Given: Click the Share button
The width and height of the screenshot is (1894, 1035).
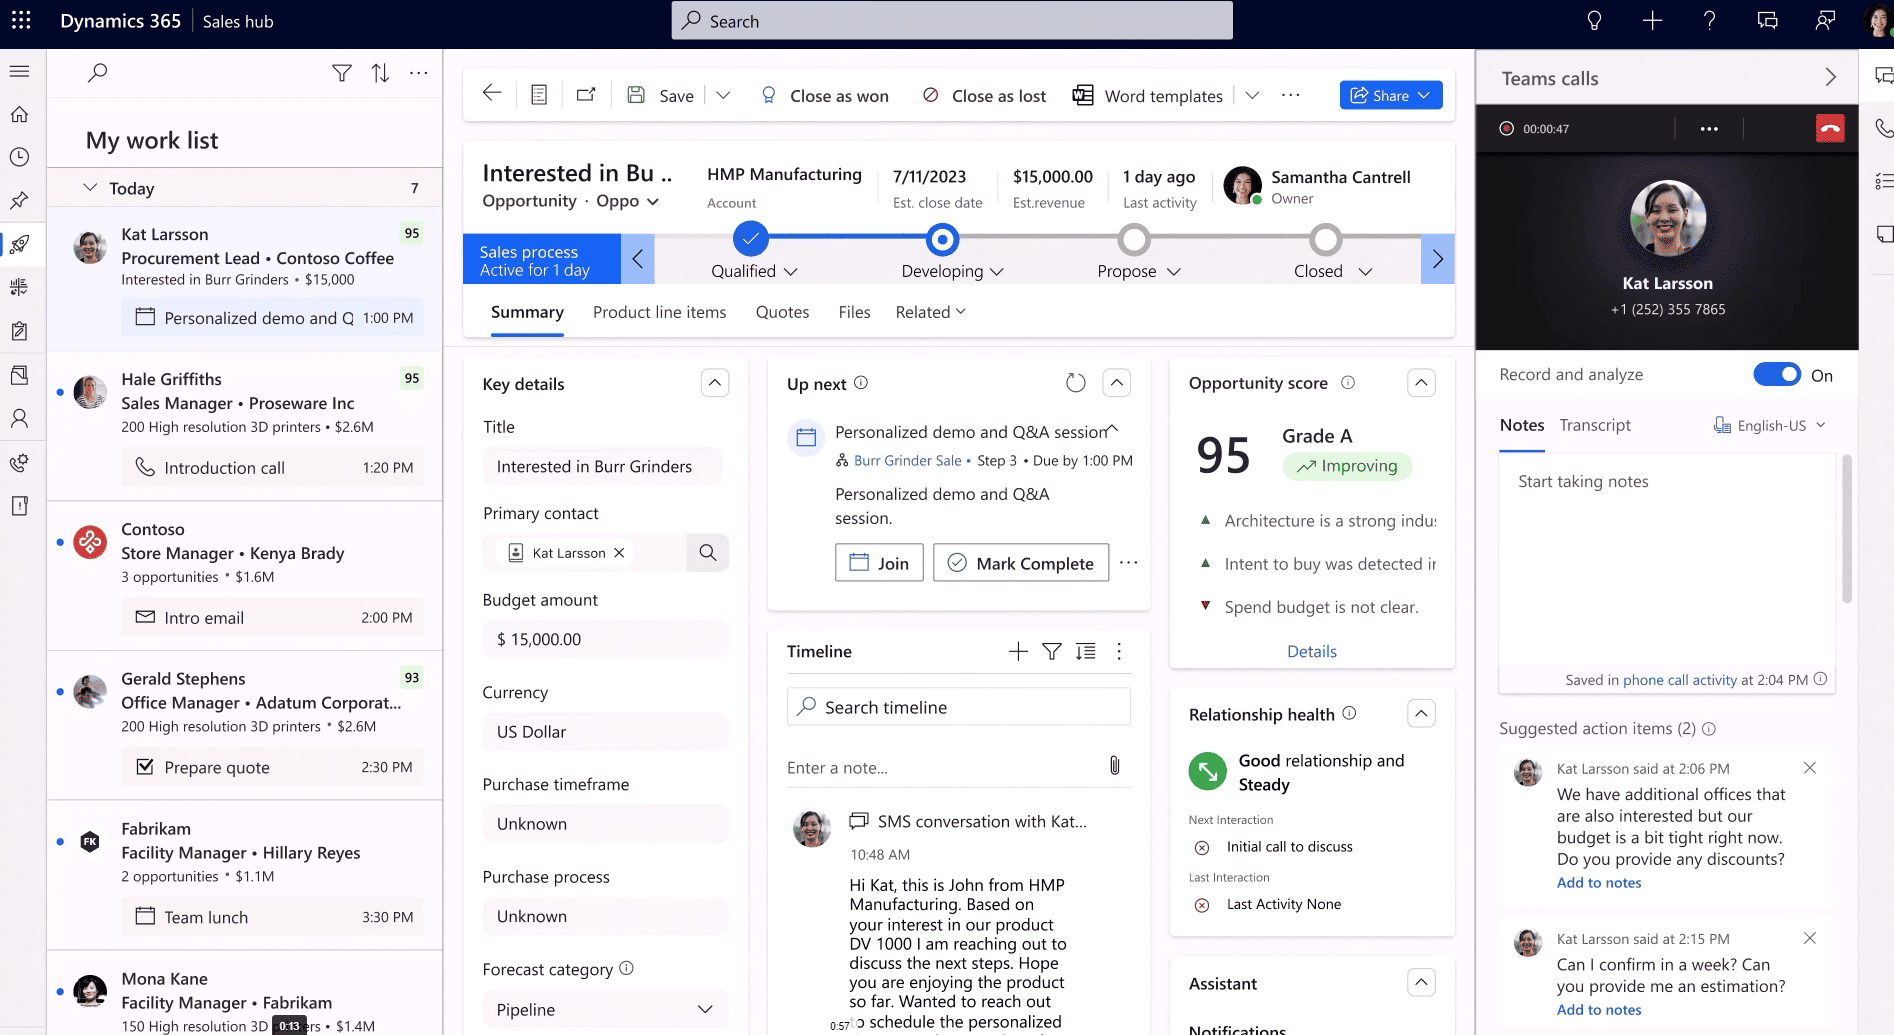Looking at the screenshot, I should coord(1391,95).
